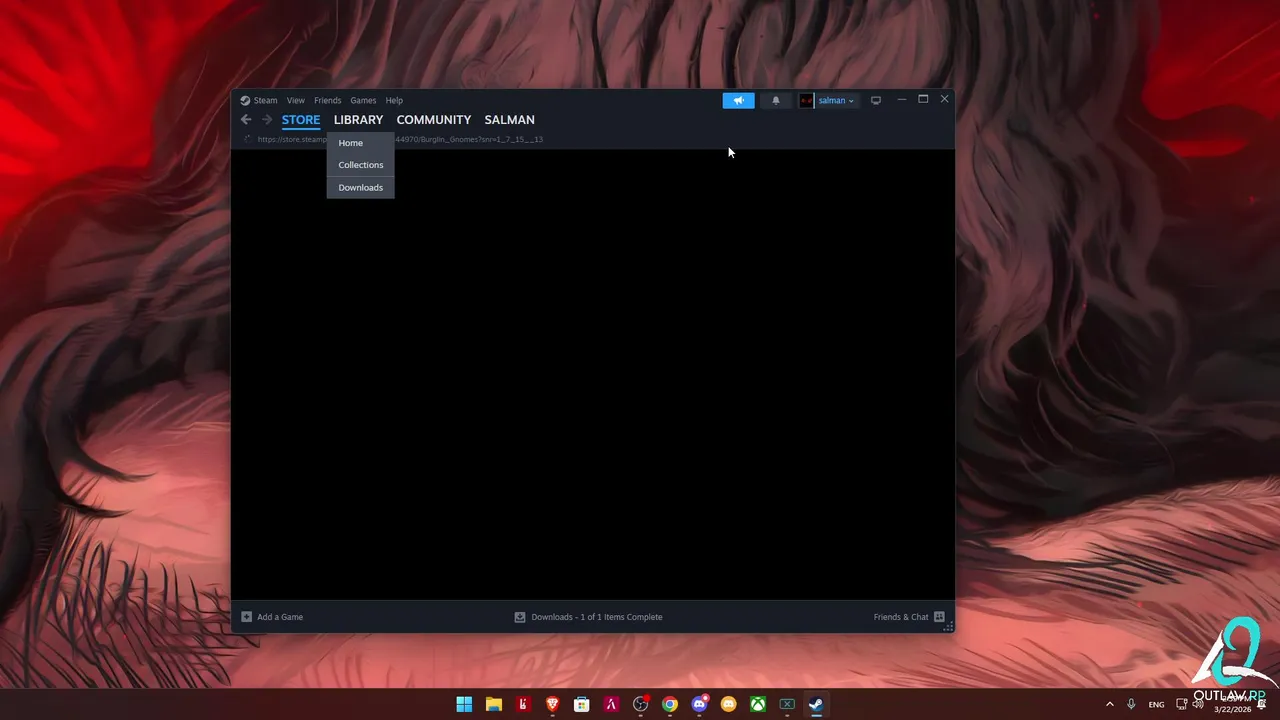Click the Steam icon in the taskbar
Screen dimensions: 1280x720
coord(816,704)
